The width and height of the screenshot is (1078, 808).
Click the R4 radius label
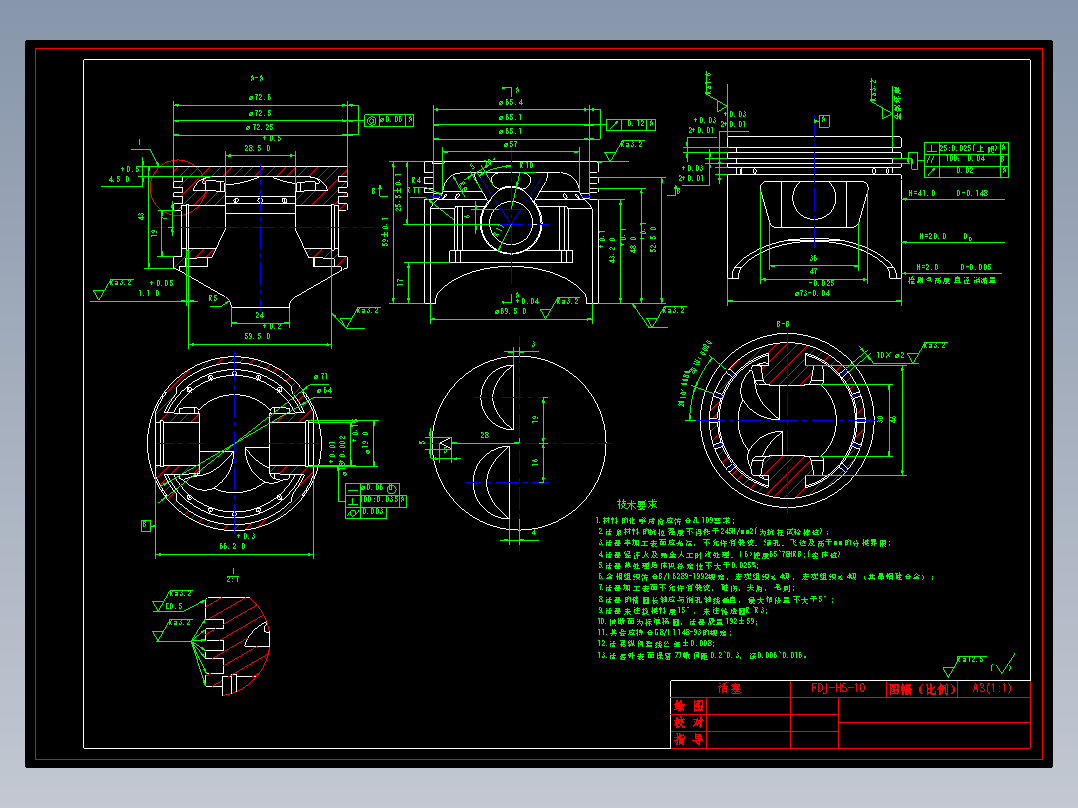tap(416, 180)
